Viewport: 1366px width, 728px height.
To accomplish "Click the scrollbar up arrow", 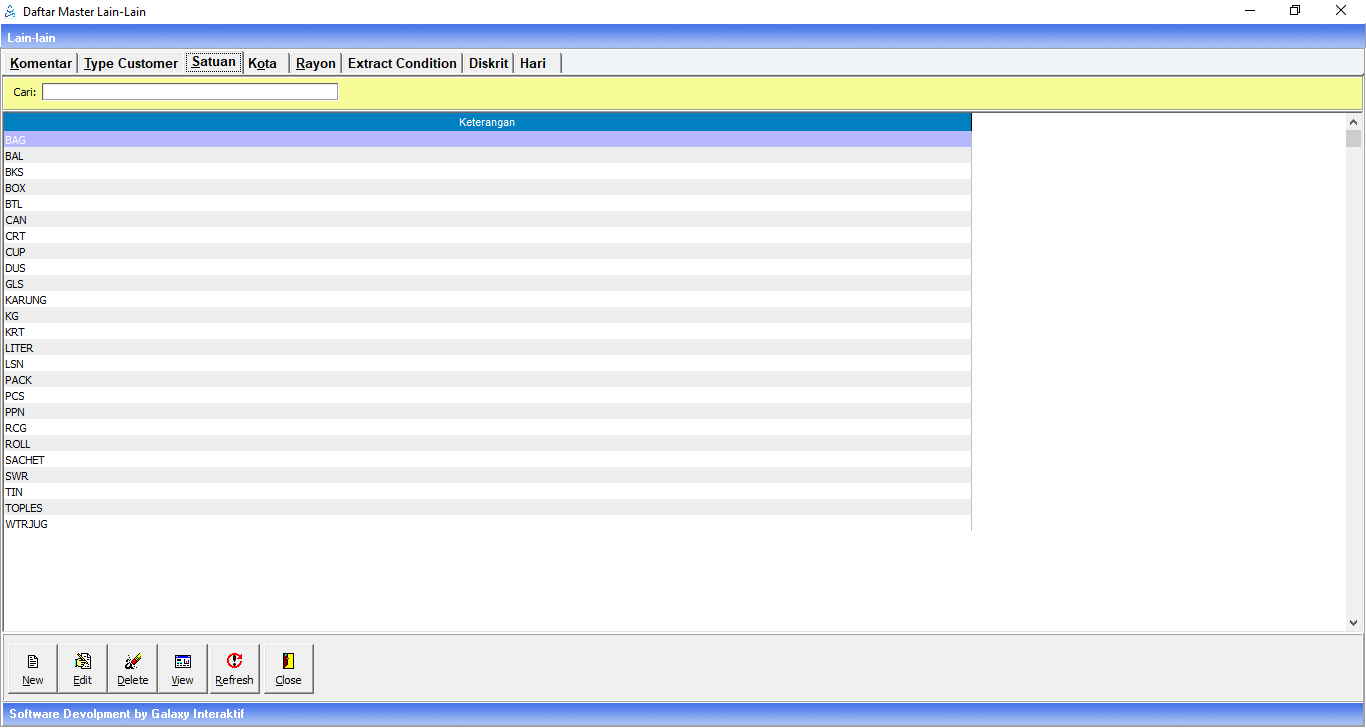I will pyautogui.click(x=1353, y=122).
